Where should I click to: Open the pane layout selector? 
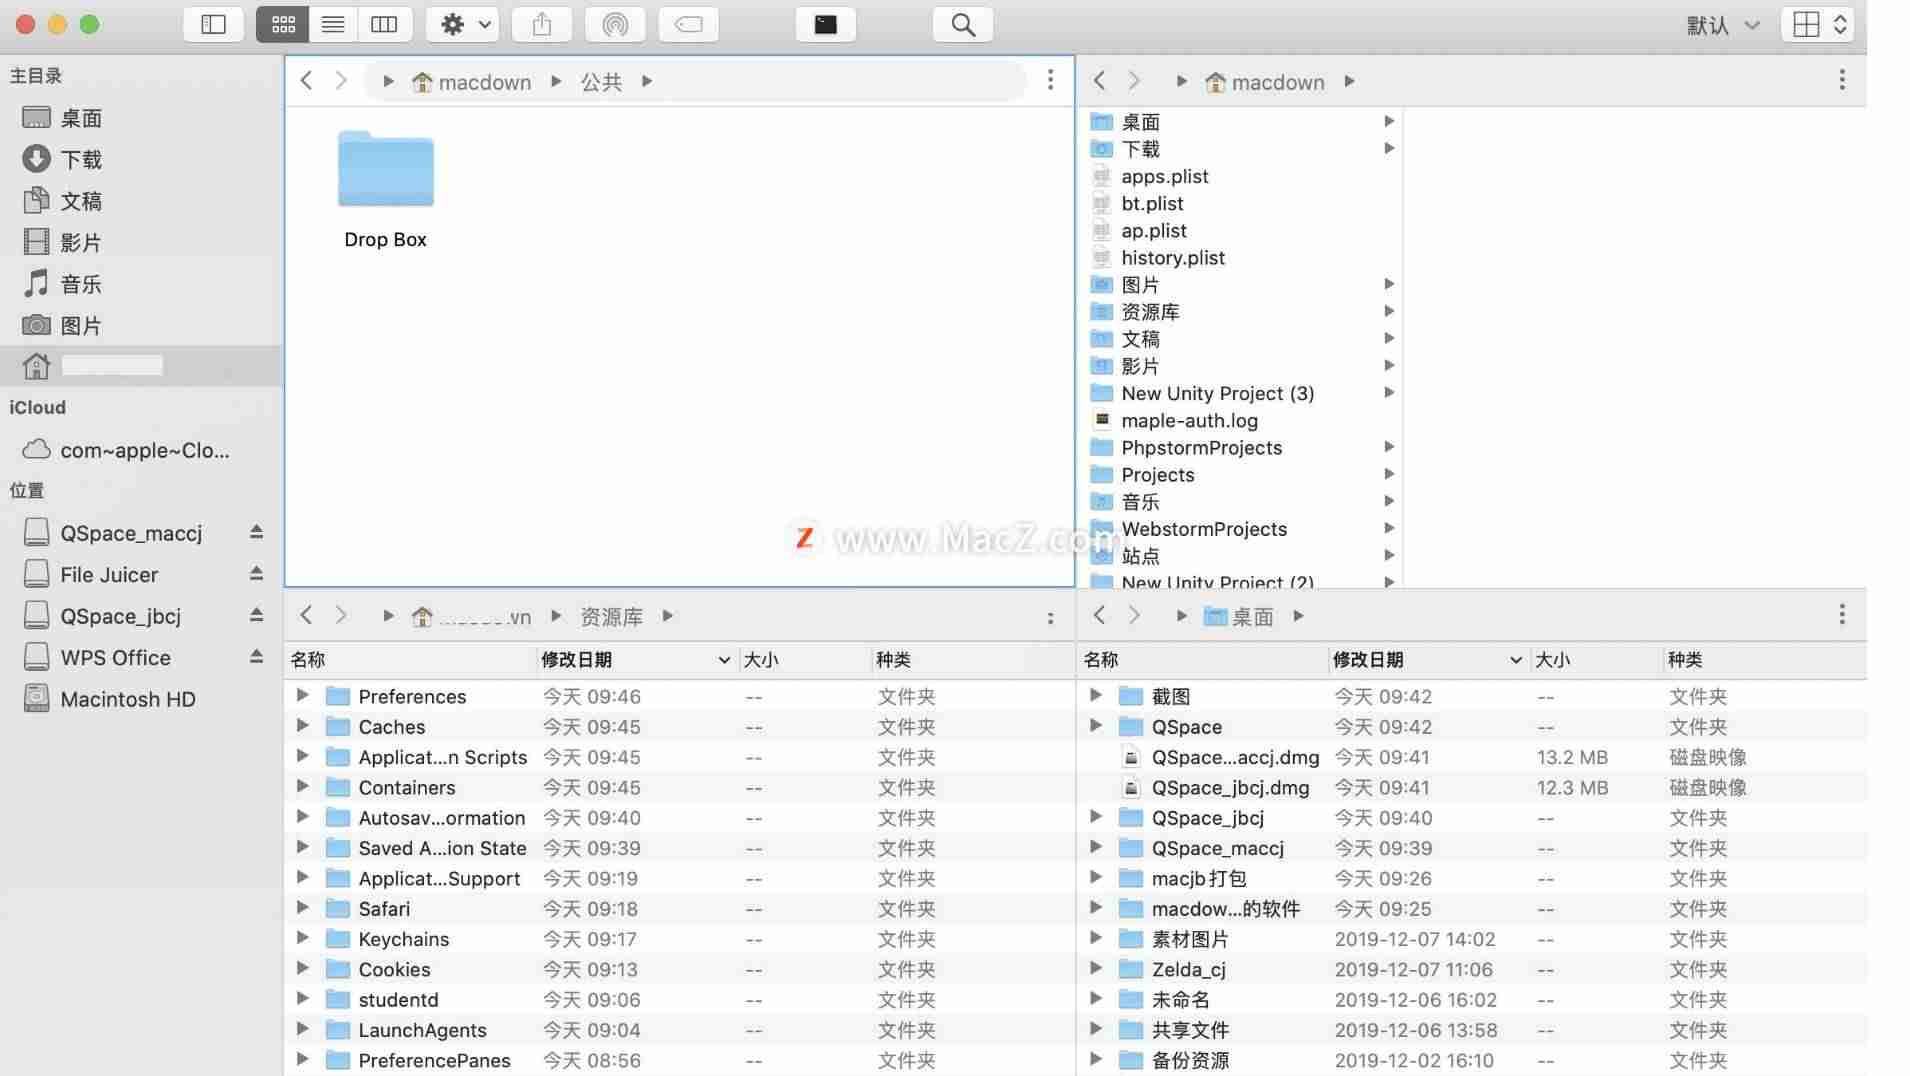point(1819,25)
